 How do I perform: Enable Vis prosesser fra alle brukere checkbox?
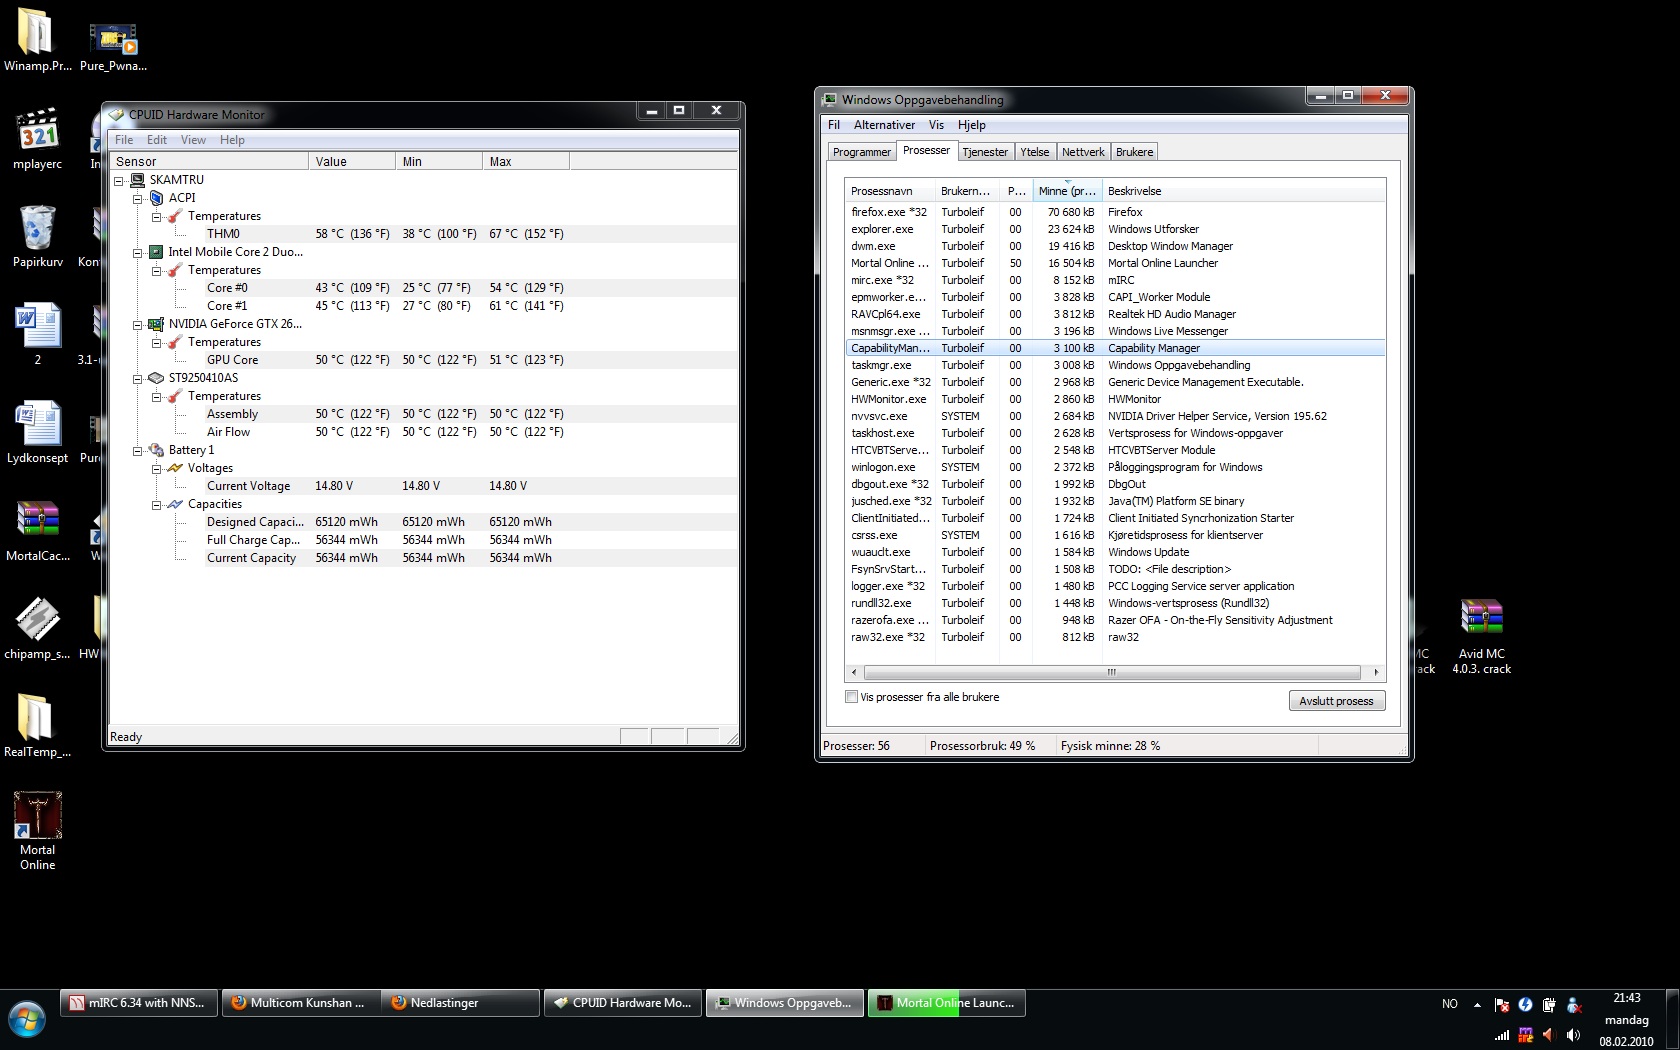[x=852, y=697]
